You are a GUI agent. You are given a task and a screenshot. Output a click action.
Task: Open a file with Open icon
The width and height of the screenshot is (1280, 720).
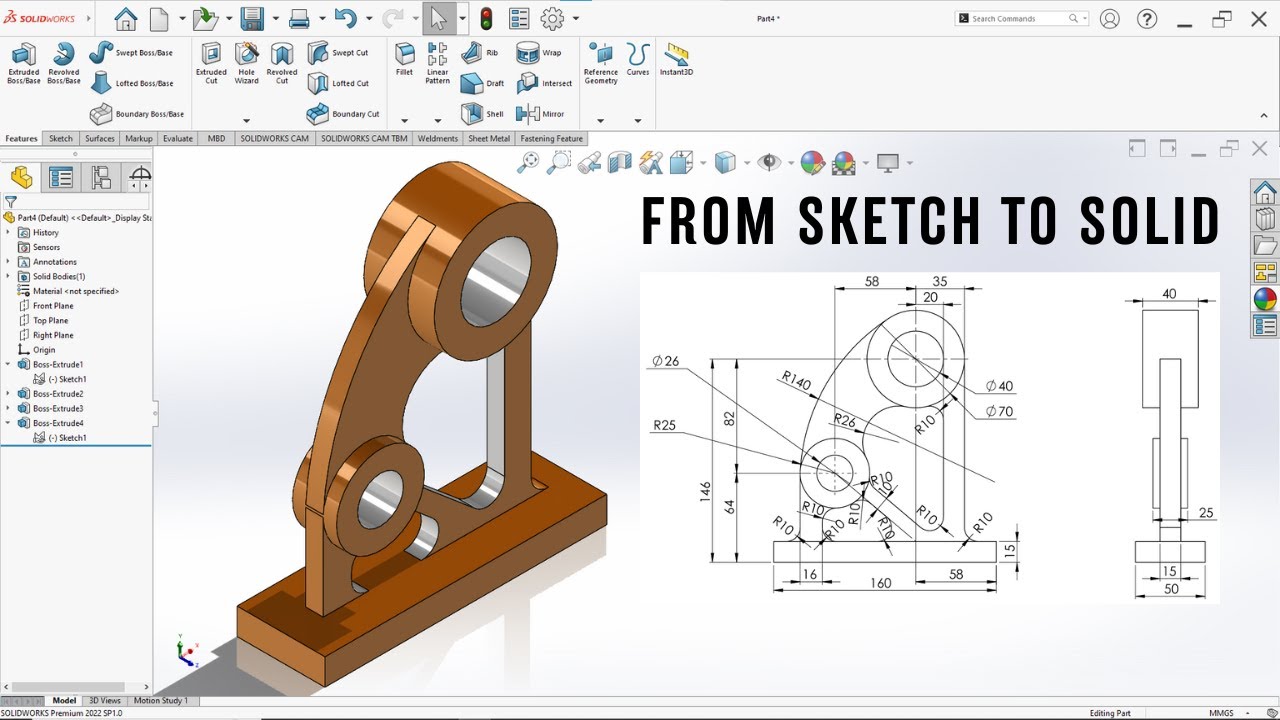(x=205, y=18)
